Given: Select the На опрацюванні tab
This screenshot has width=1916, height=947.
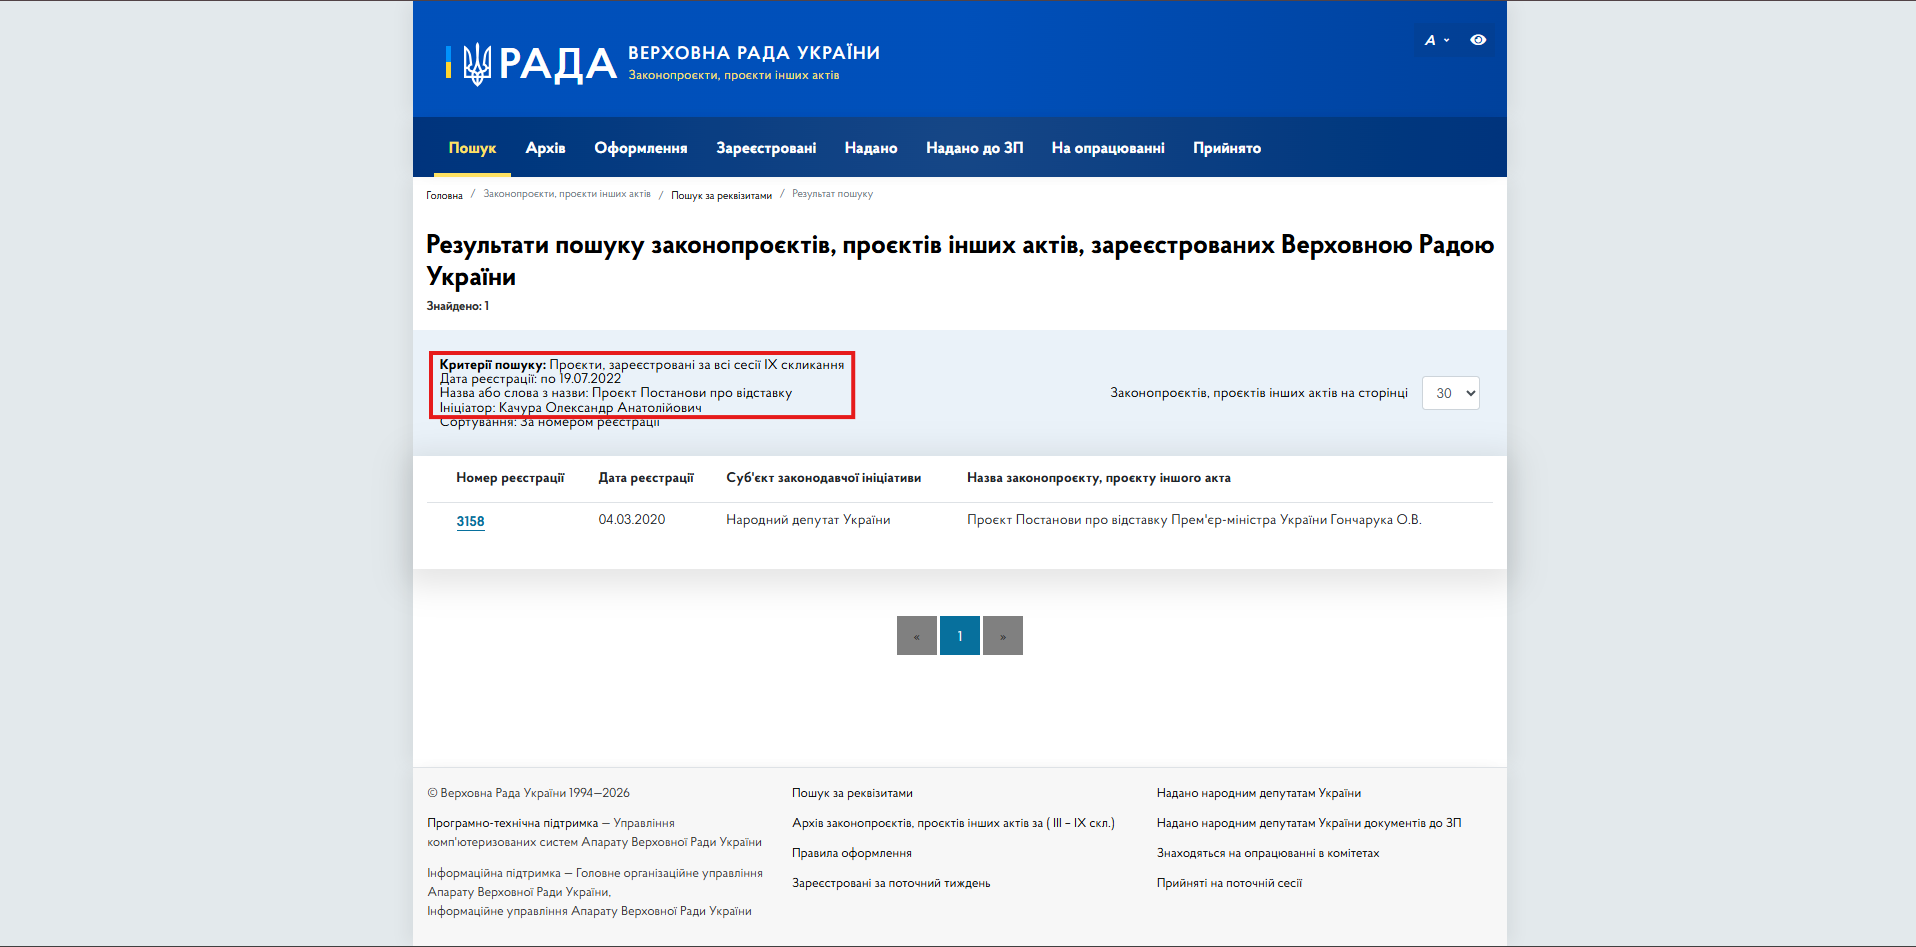Looking at the screenshot, I should tap(1108, 148).
